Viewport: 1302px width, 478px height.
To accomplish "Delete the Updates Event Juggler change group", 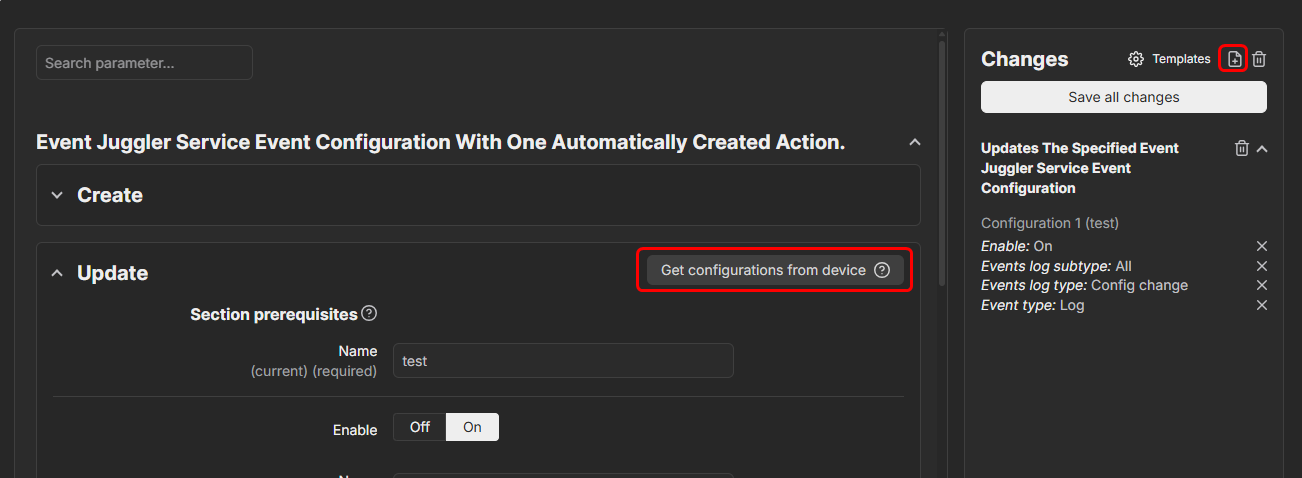I will click(1242, 148).
